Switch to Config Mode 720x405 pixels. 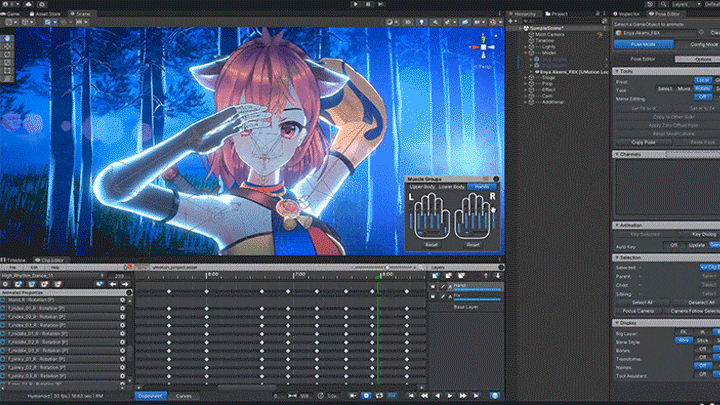point(699,45)
